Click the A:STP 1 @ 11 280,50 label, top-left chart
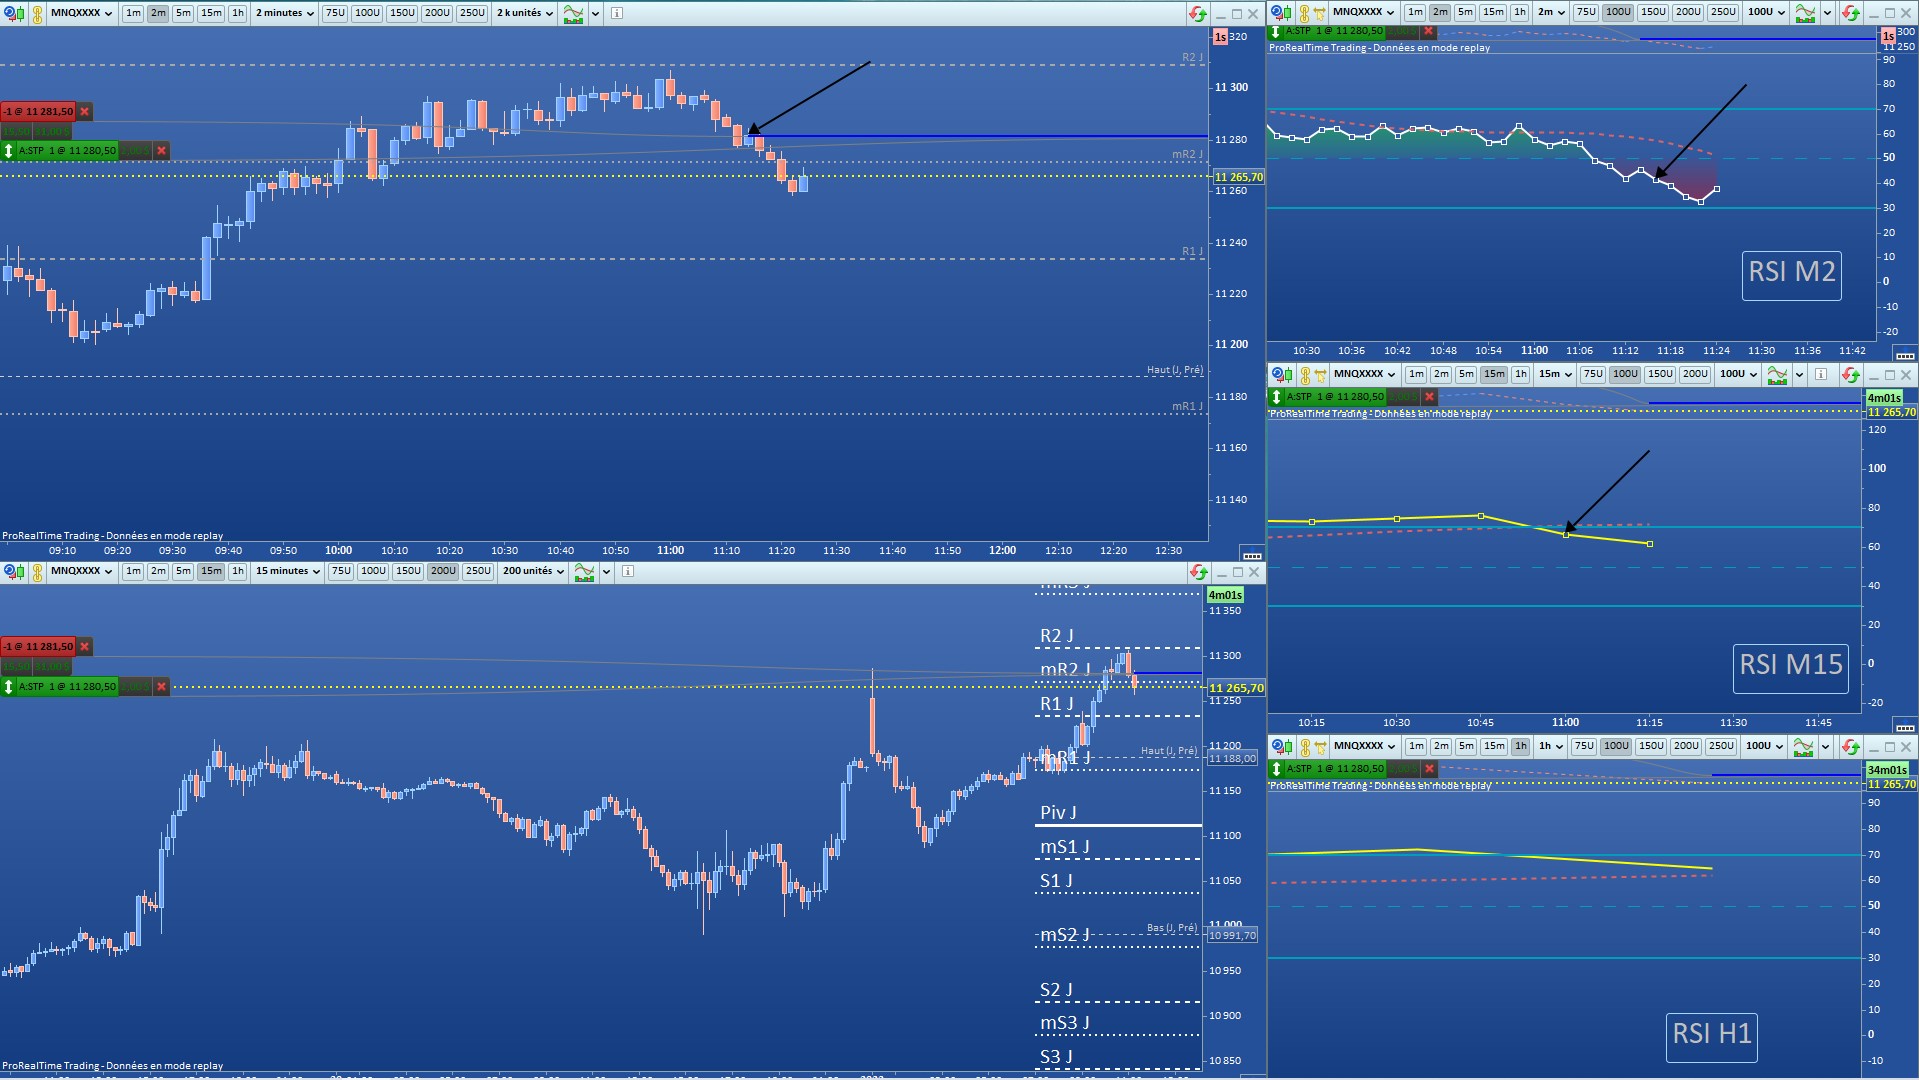The image size is (1919, 1080). pos(67,151)
